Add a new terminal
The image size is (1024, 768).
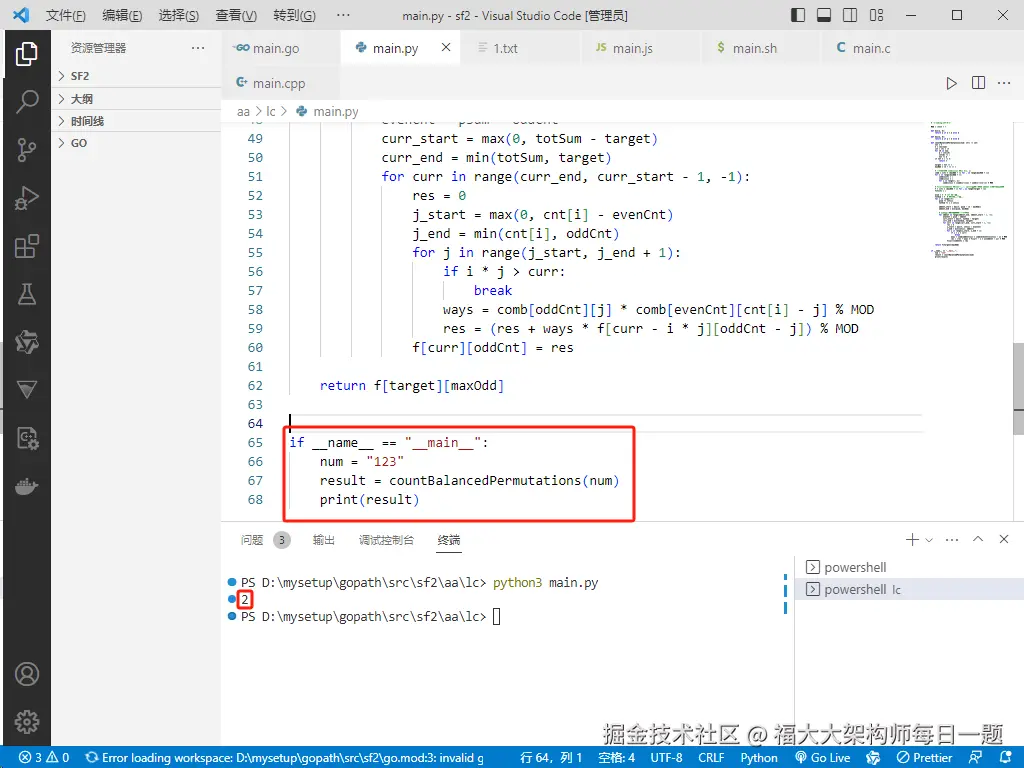pyautogui.click(x=912, y=539)
